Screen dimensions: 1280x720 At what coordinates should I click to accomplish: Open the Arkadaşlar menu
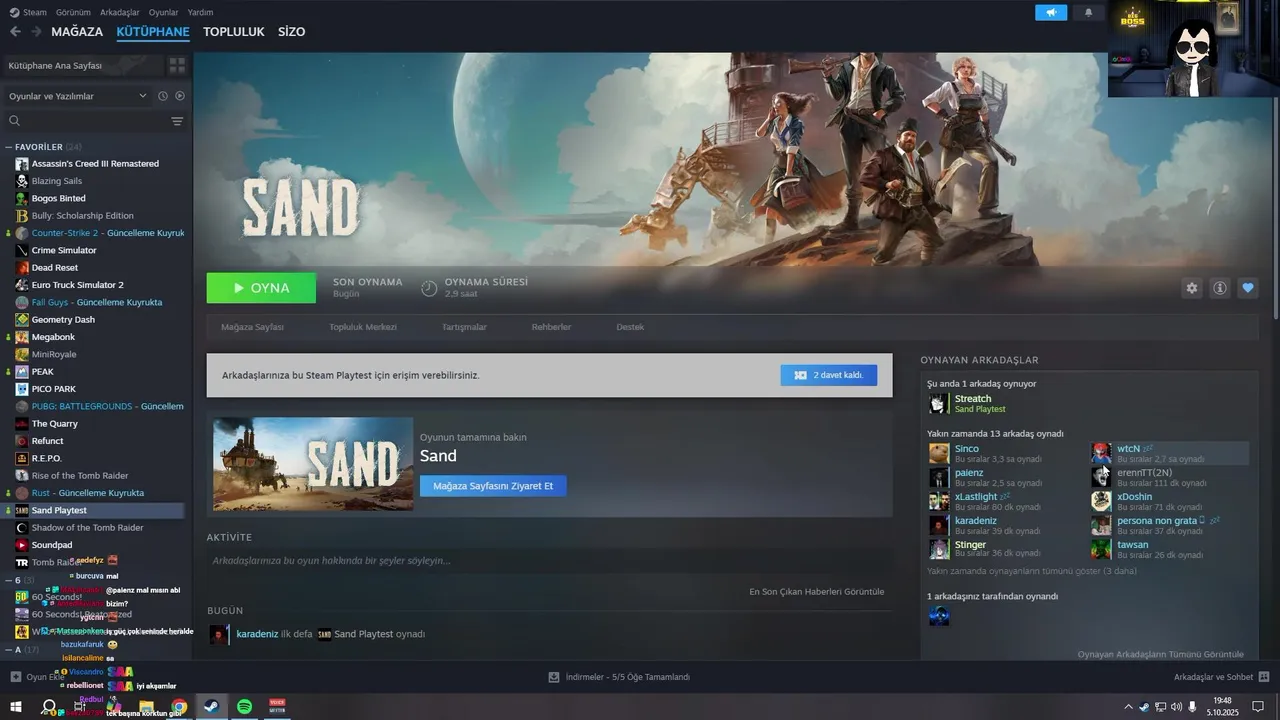pos(120,12)
